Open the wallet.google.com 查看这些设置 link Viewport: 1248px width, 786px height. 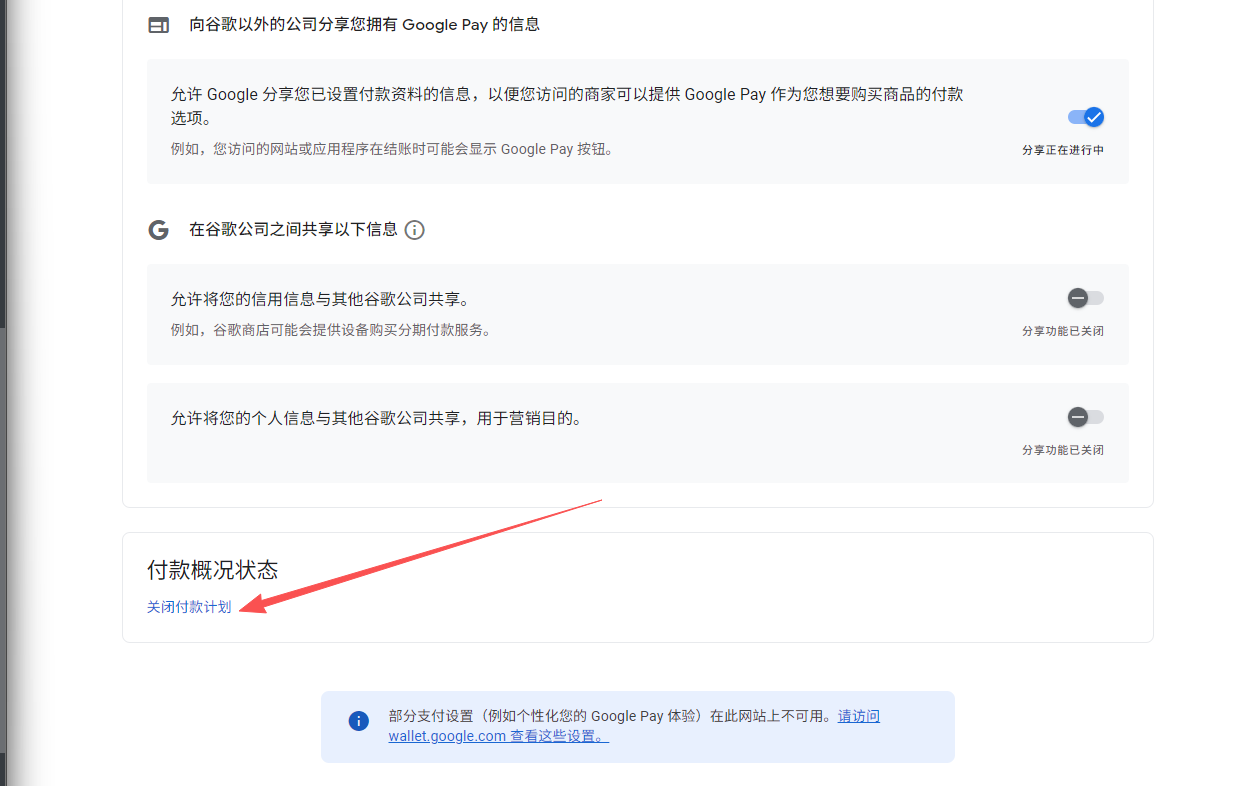[x=498, y=736]
